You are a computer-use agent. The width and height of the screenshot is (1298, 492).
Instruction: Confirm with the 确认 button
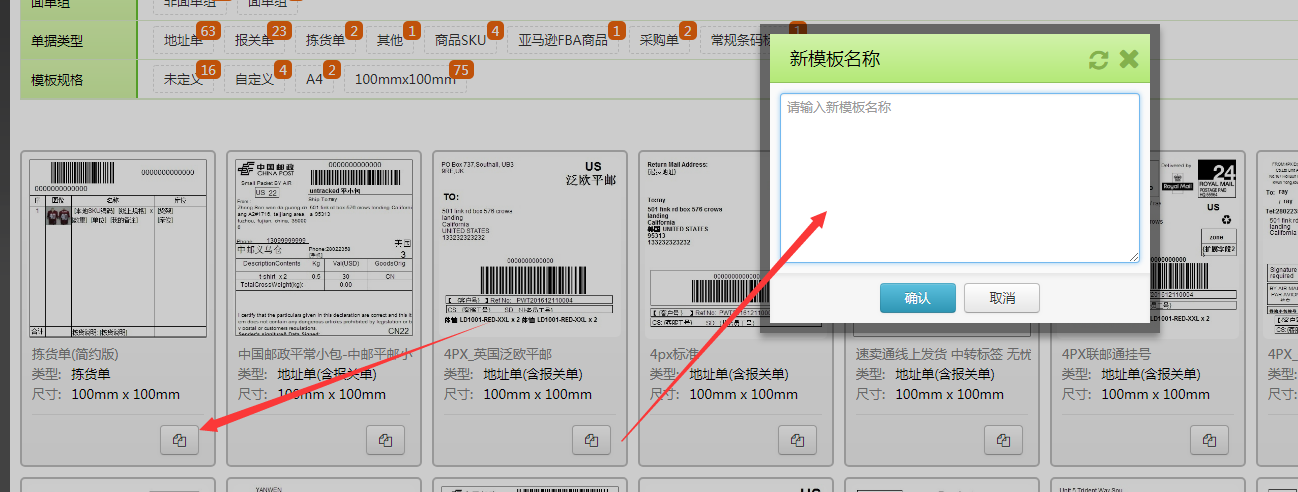pyautogui.click(x=917, y=298)
